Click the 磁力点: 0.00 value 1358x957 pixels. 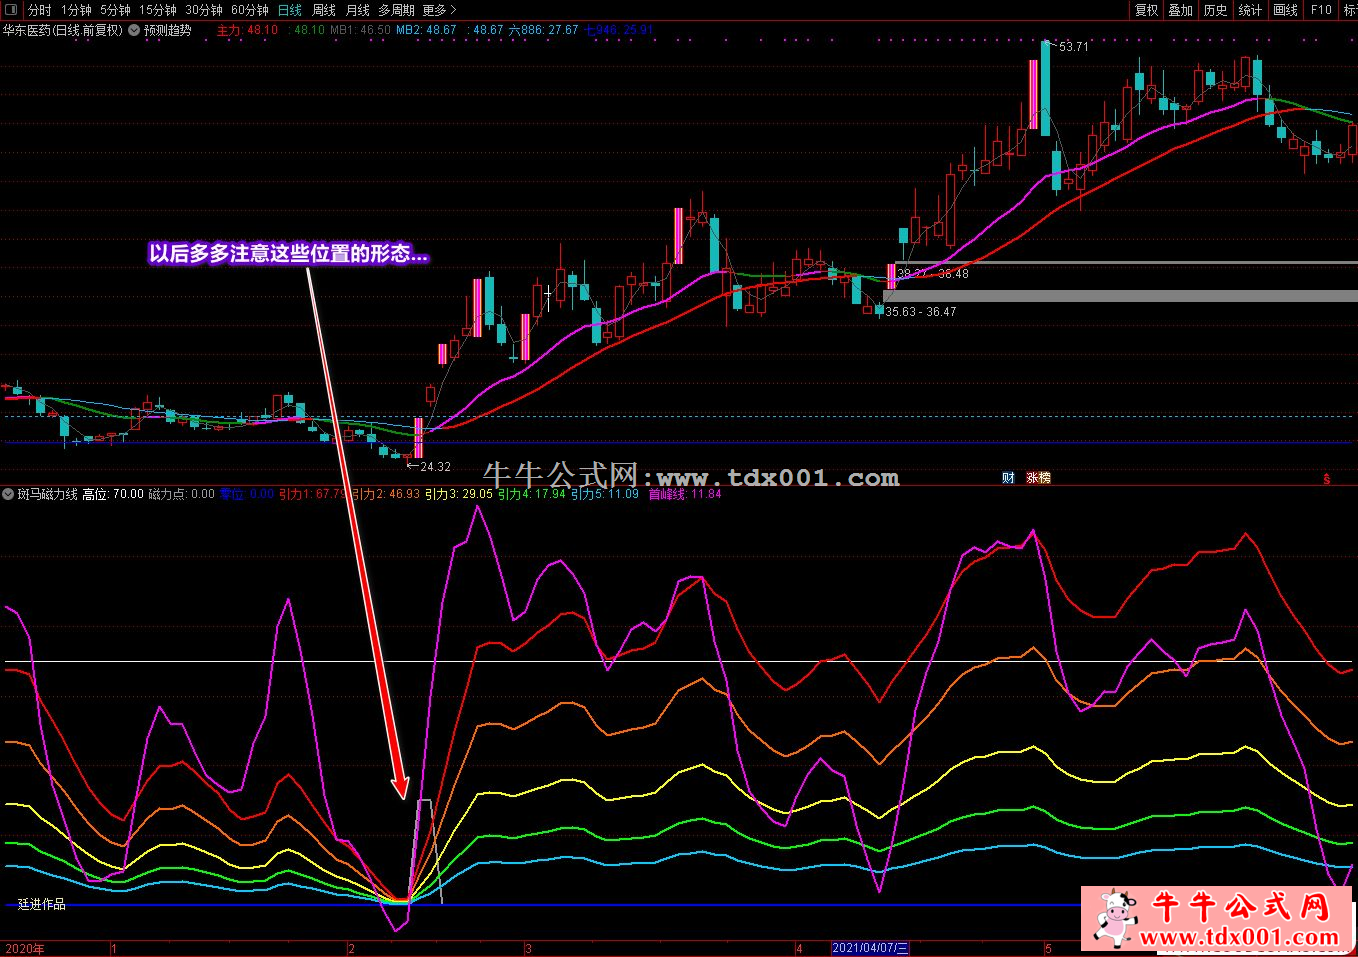(181, 494)
